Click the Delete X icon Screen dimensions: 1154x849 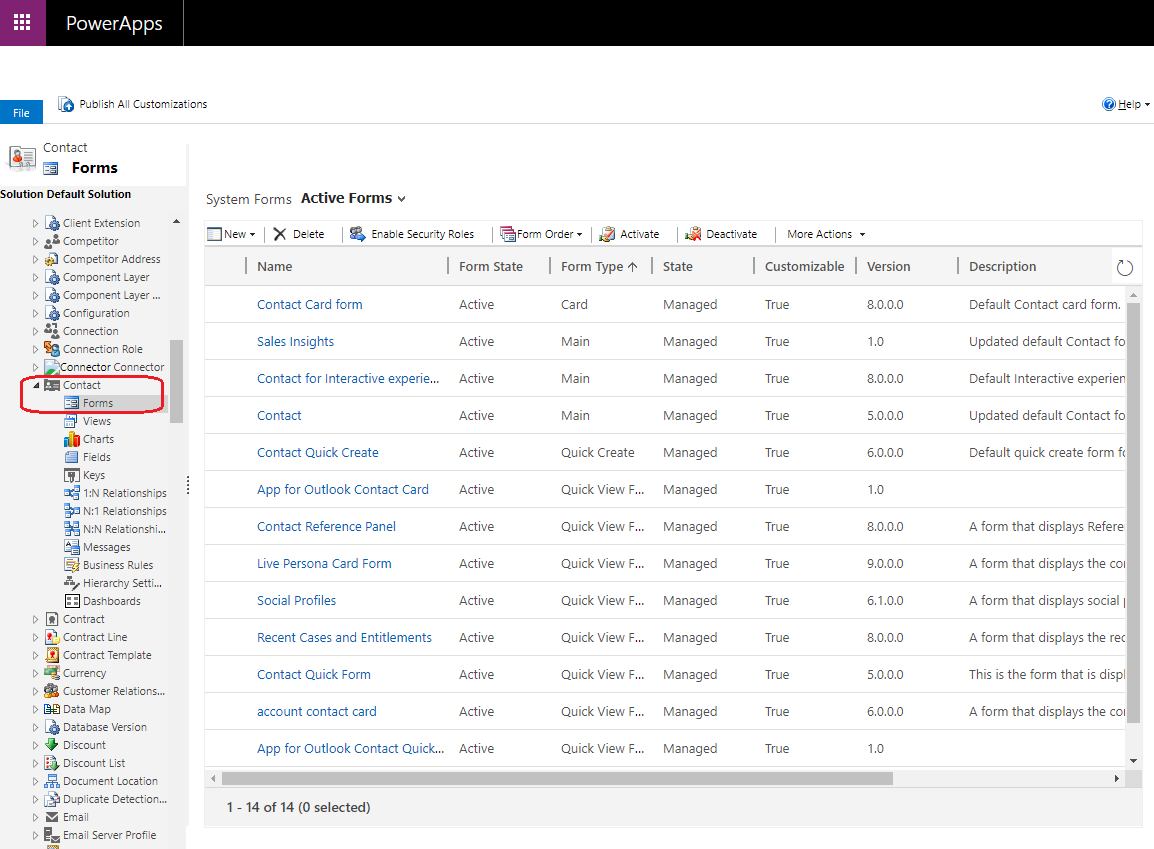(x=280, y=234)
